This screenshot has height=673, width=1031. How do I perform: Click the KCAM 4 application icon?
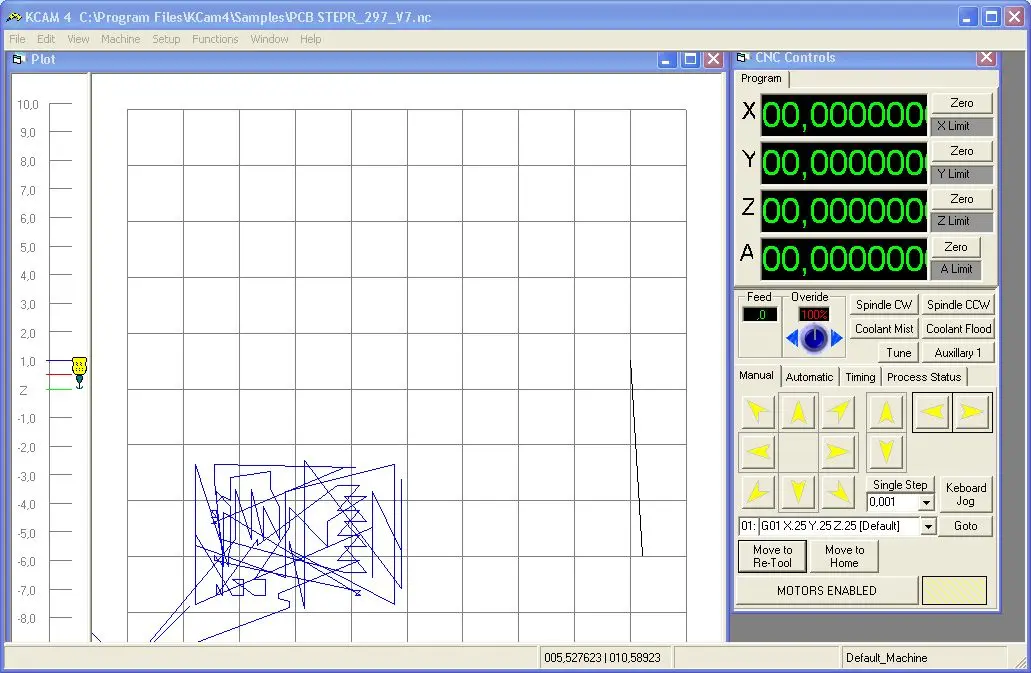(13, 17)
